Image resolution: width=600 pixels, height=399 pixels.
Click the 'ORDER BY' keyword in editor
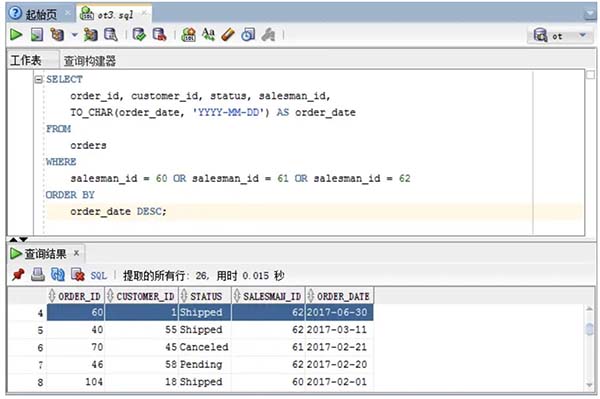click(x=70, y=195)
